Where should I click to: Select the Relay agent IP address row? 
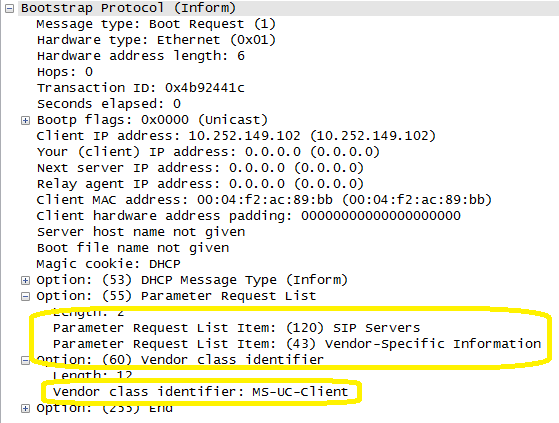point(200,184)
